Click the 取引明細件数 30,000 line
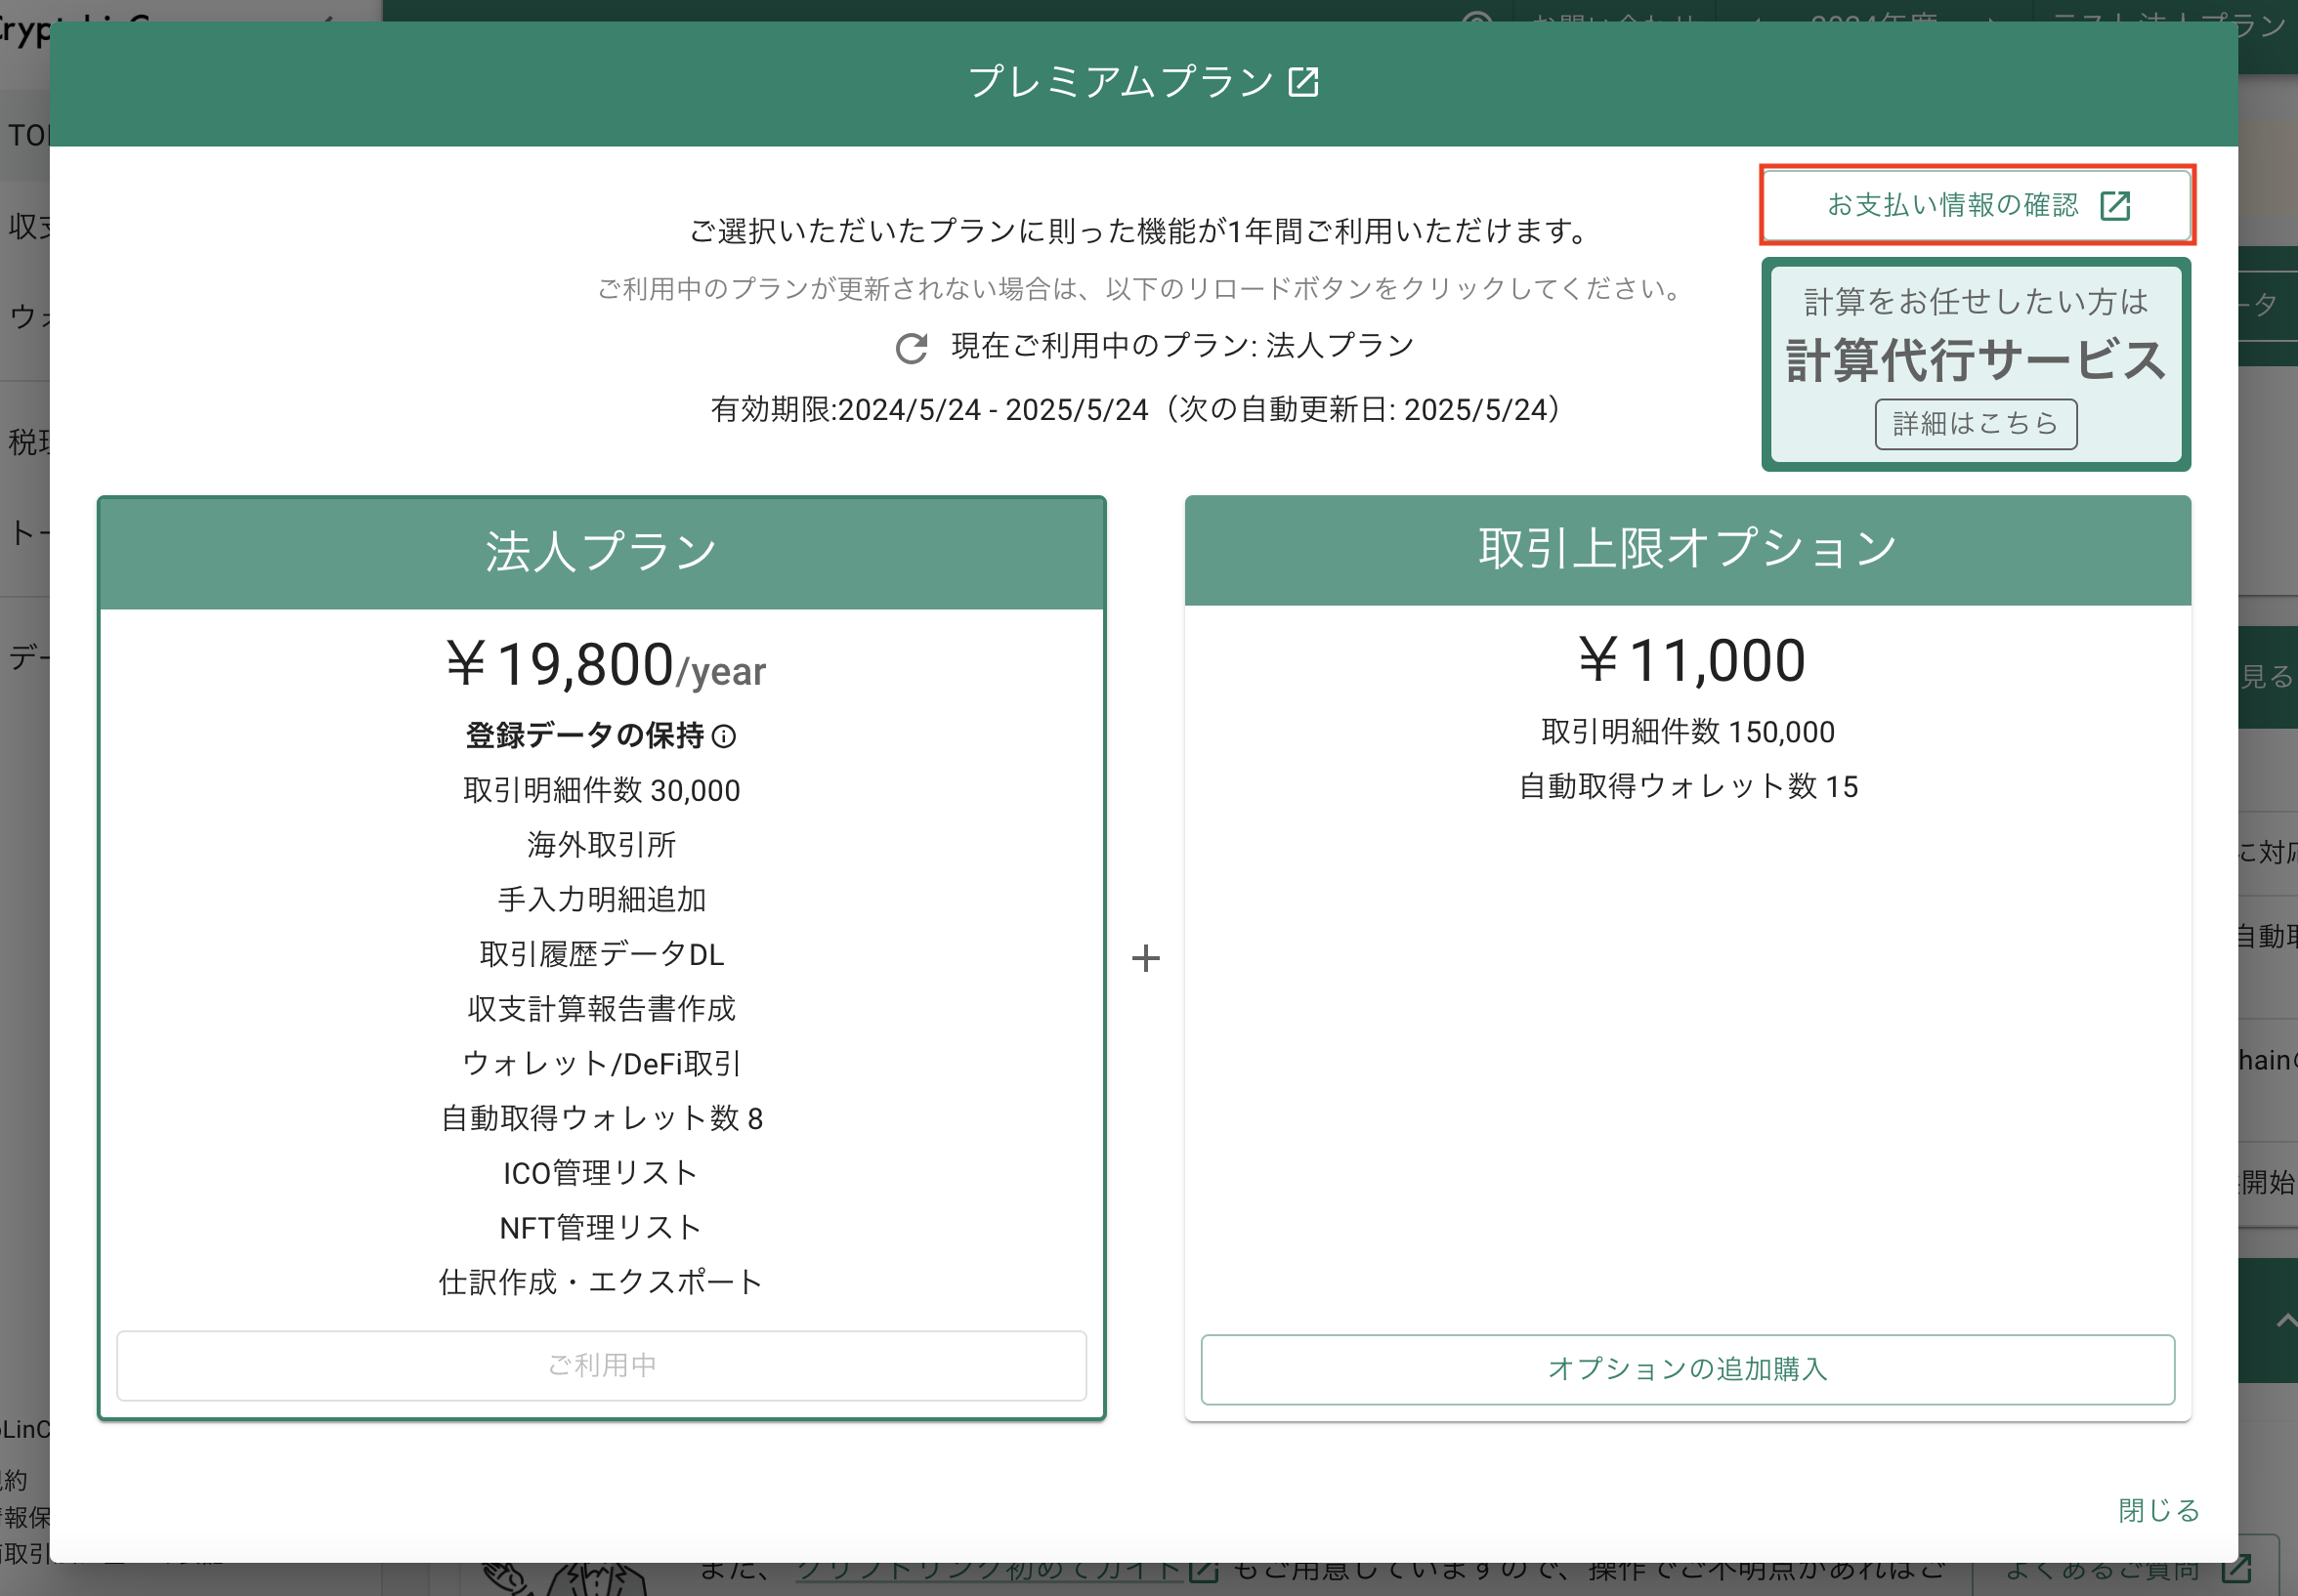Viewport: 2298px width, 1596px height. point(601,791)
